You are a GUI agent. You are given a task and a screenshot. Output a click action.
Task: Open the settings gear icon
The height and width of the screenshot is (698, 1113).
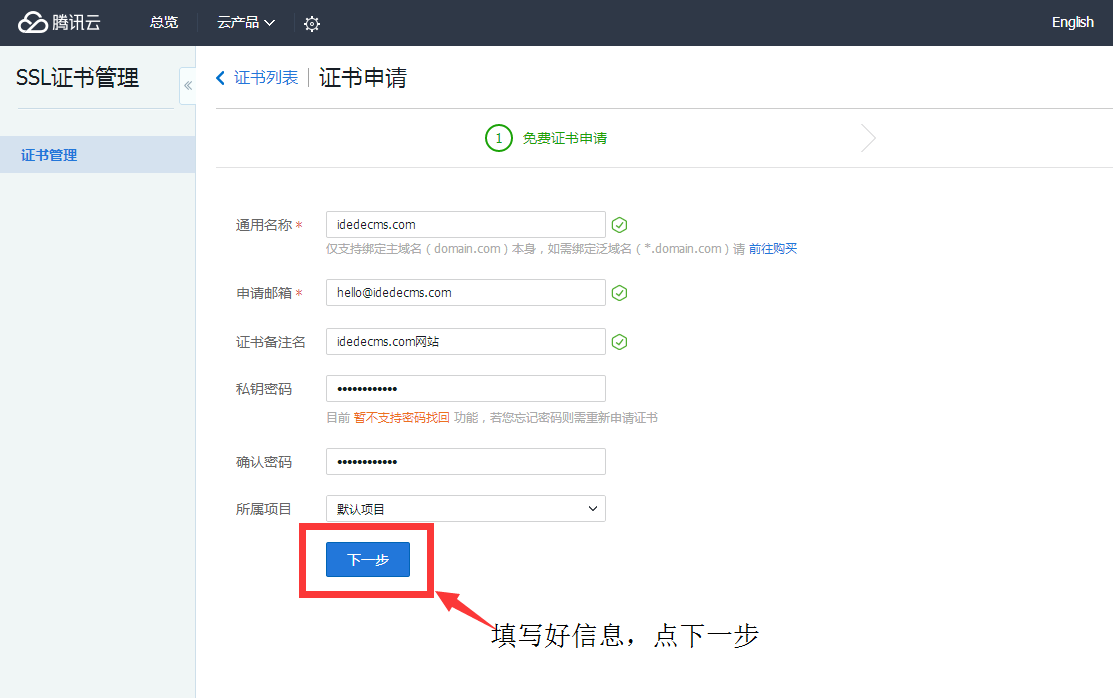[312, 23]
